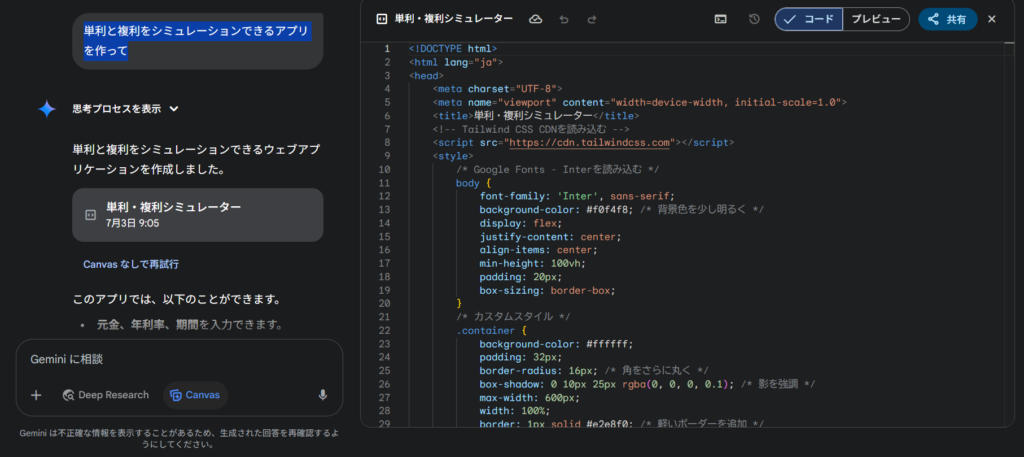Viewport: 1024px width, 457px height.
Task: Open the 単利・複利シミュレーター canvas card
Action: (198, 215)
